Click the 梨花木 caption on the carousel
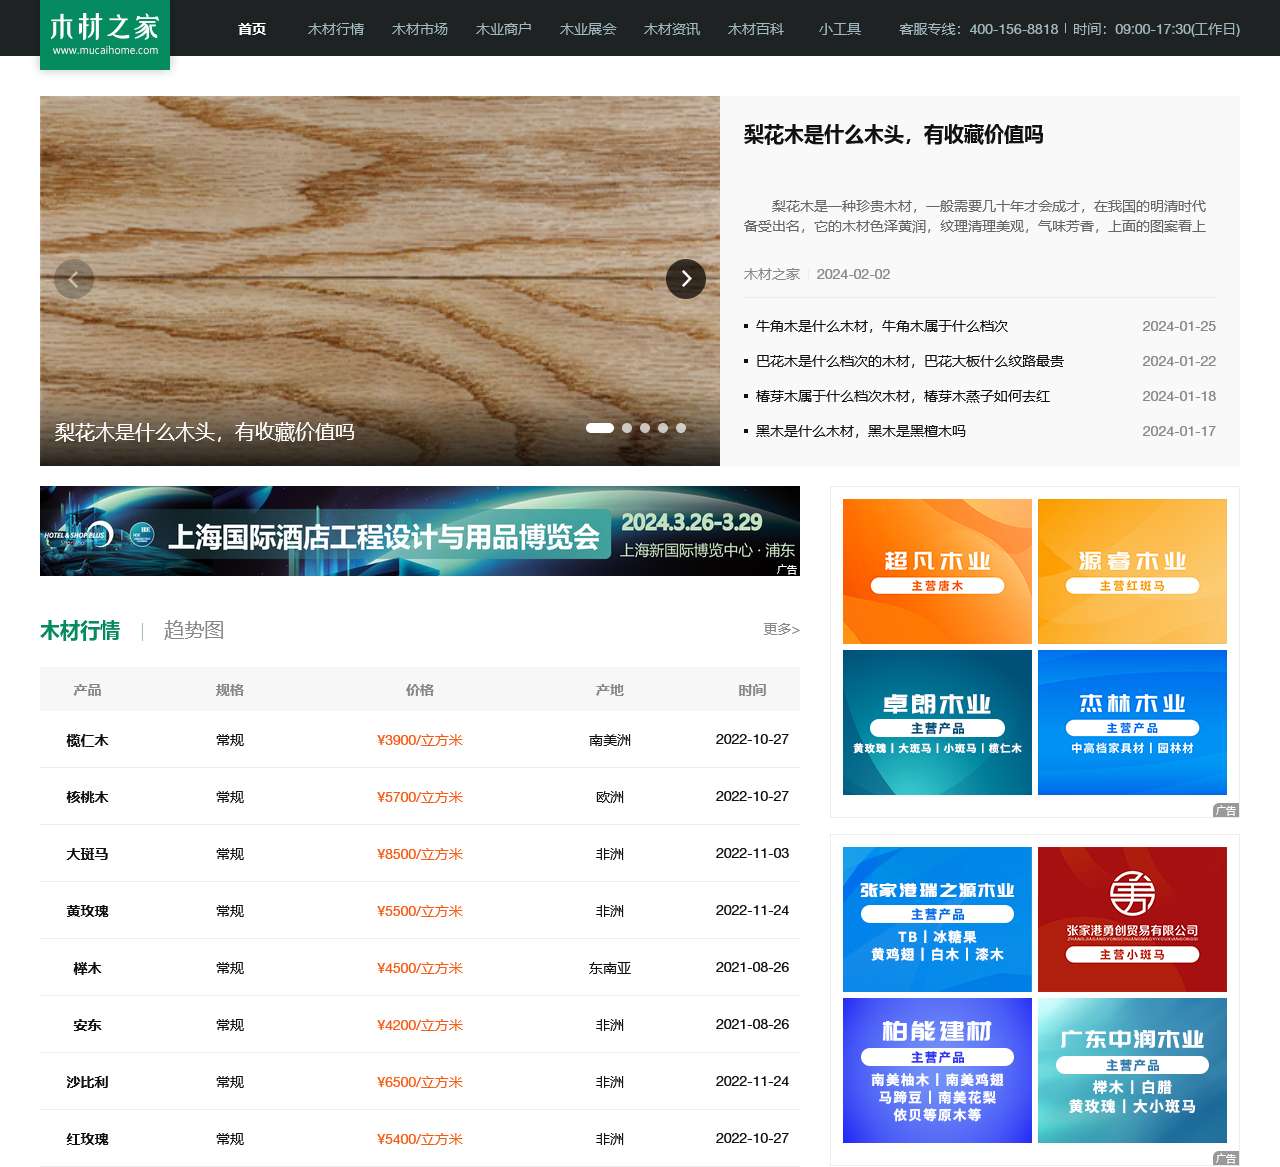Screen dimensions: 1280x1167 205,432
